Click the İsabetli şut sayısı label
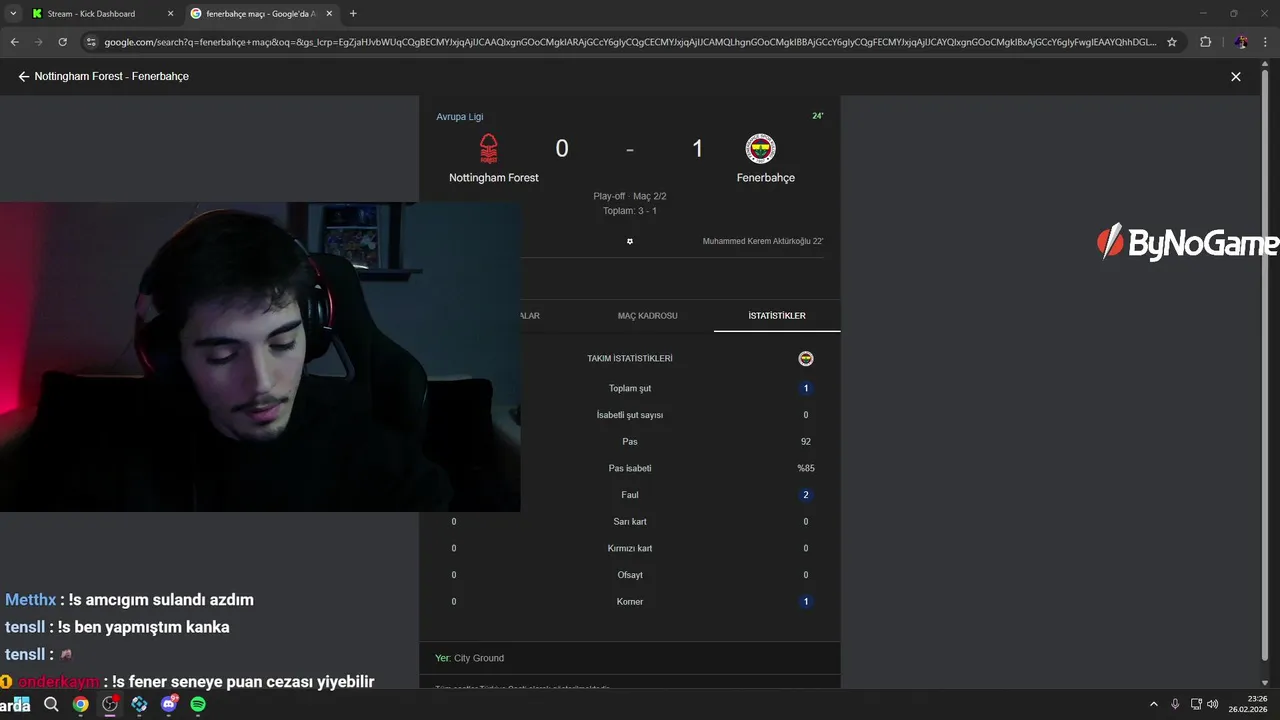Viewport: 1280px width, 720px height. point(630,415)
